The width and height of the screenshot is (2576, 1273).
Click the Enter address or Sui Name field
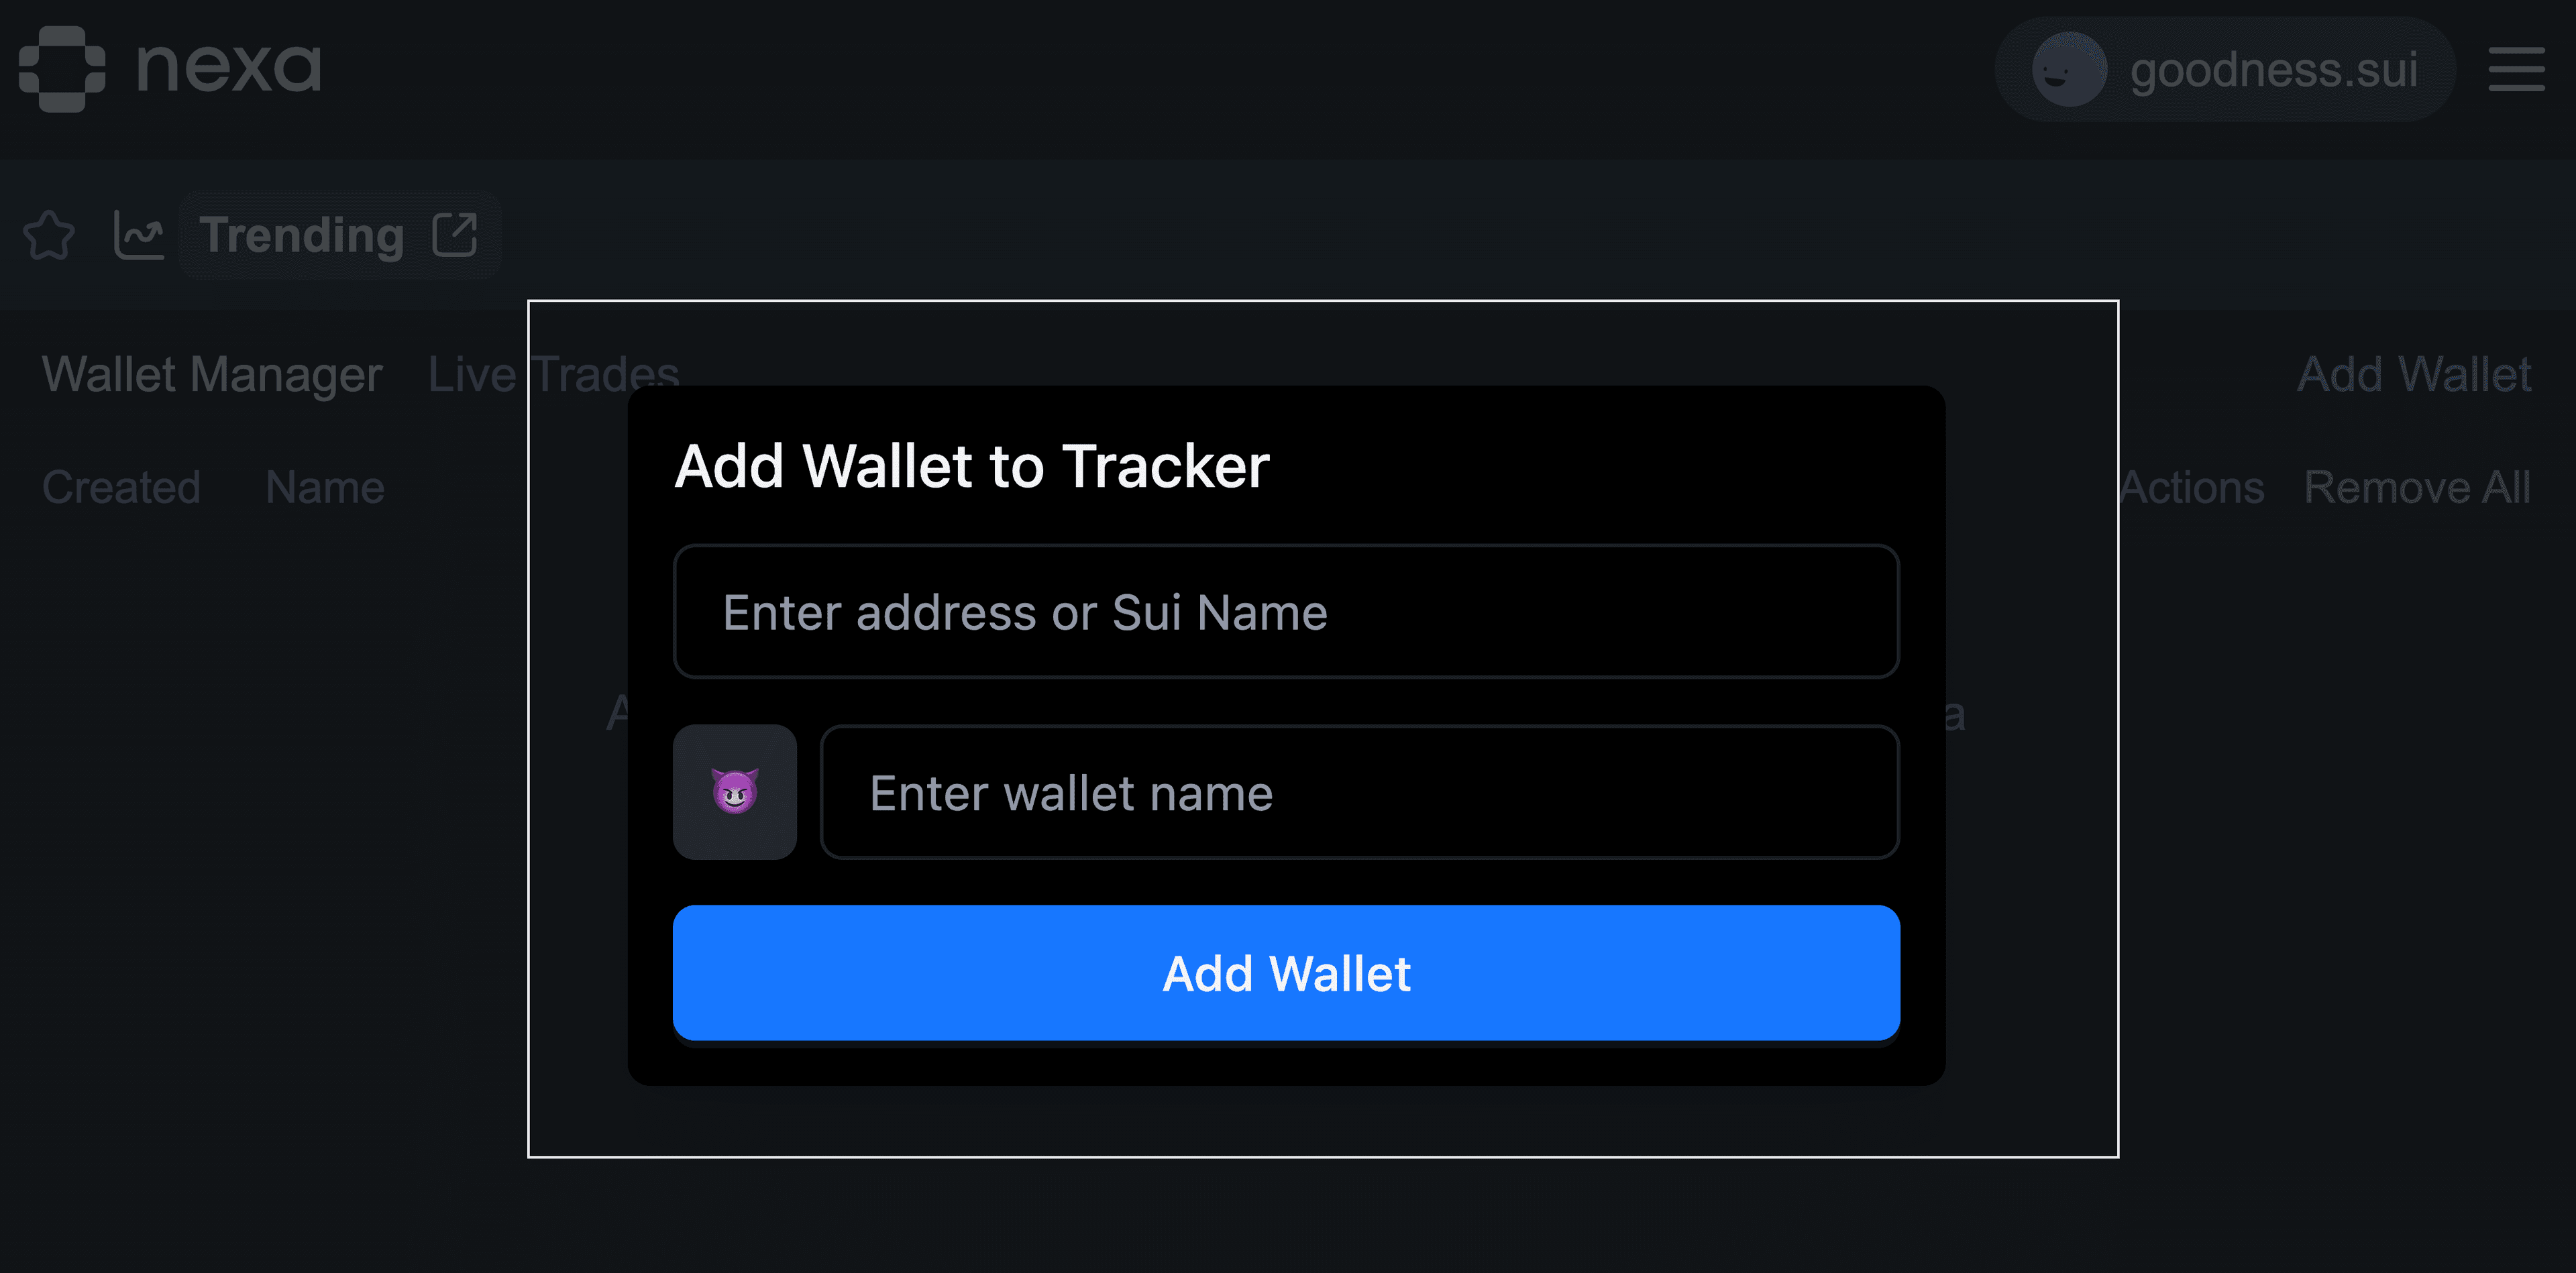(1287, 612)
